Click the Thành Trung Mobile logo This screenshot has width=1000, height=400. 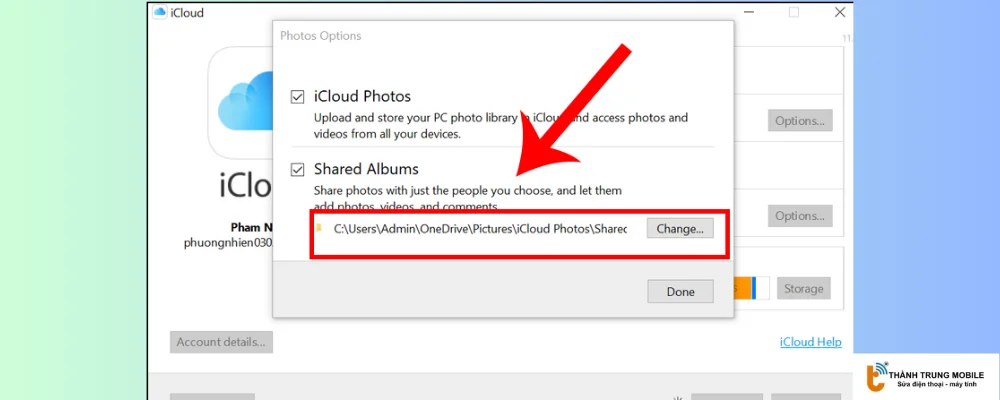point(877,376)
